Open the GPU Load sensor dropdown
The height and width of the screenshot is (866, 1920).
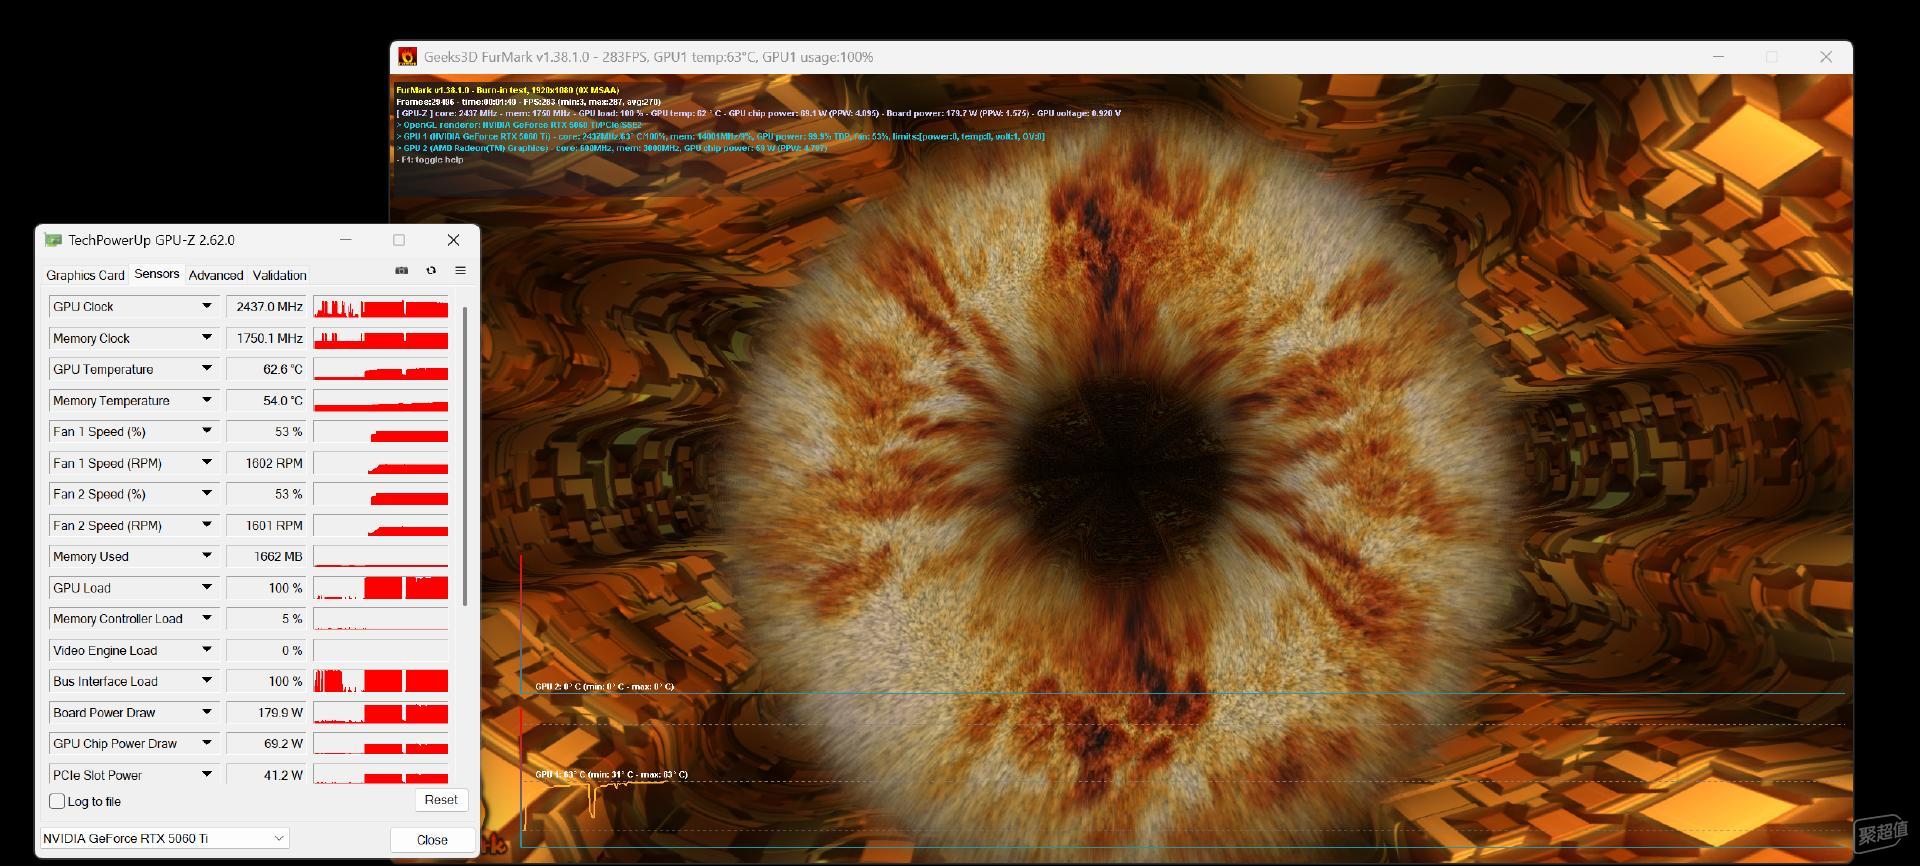point(207,588)
